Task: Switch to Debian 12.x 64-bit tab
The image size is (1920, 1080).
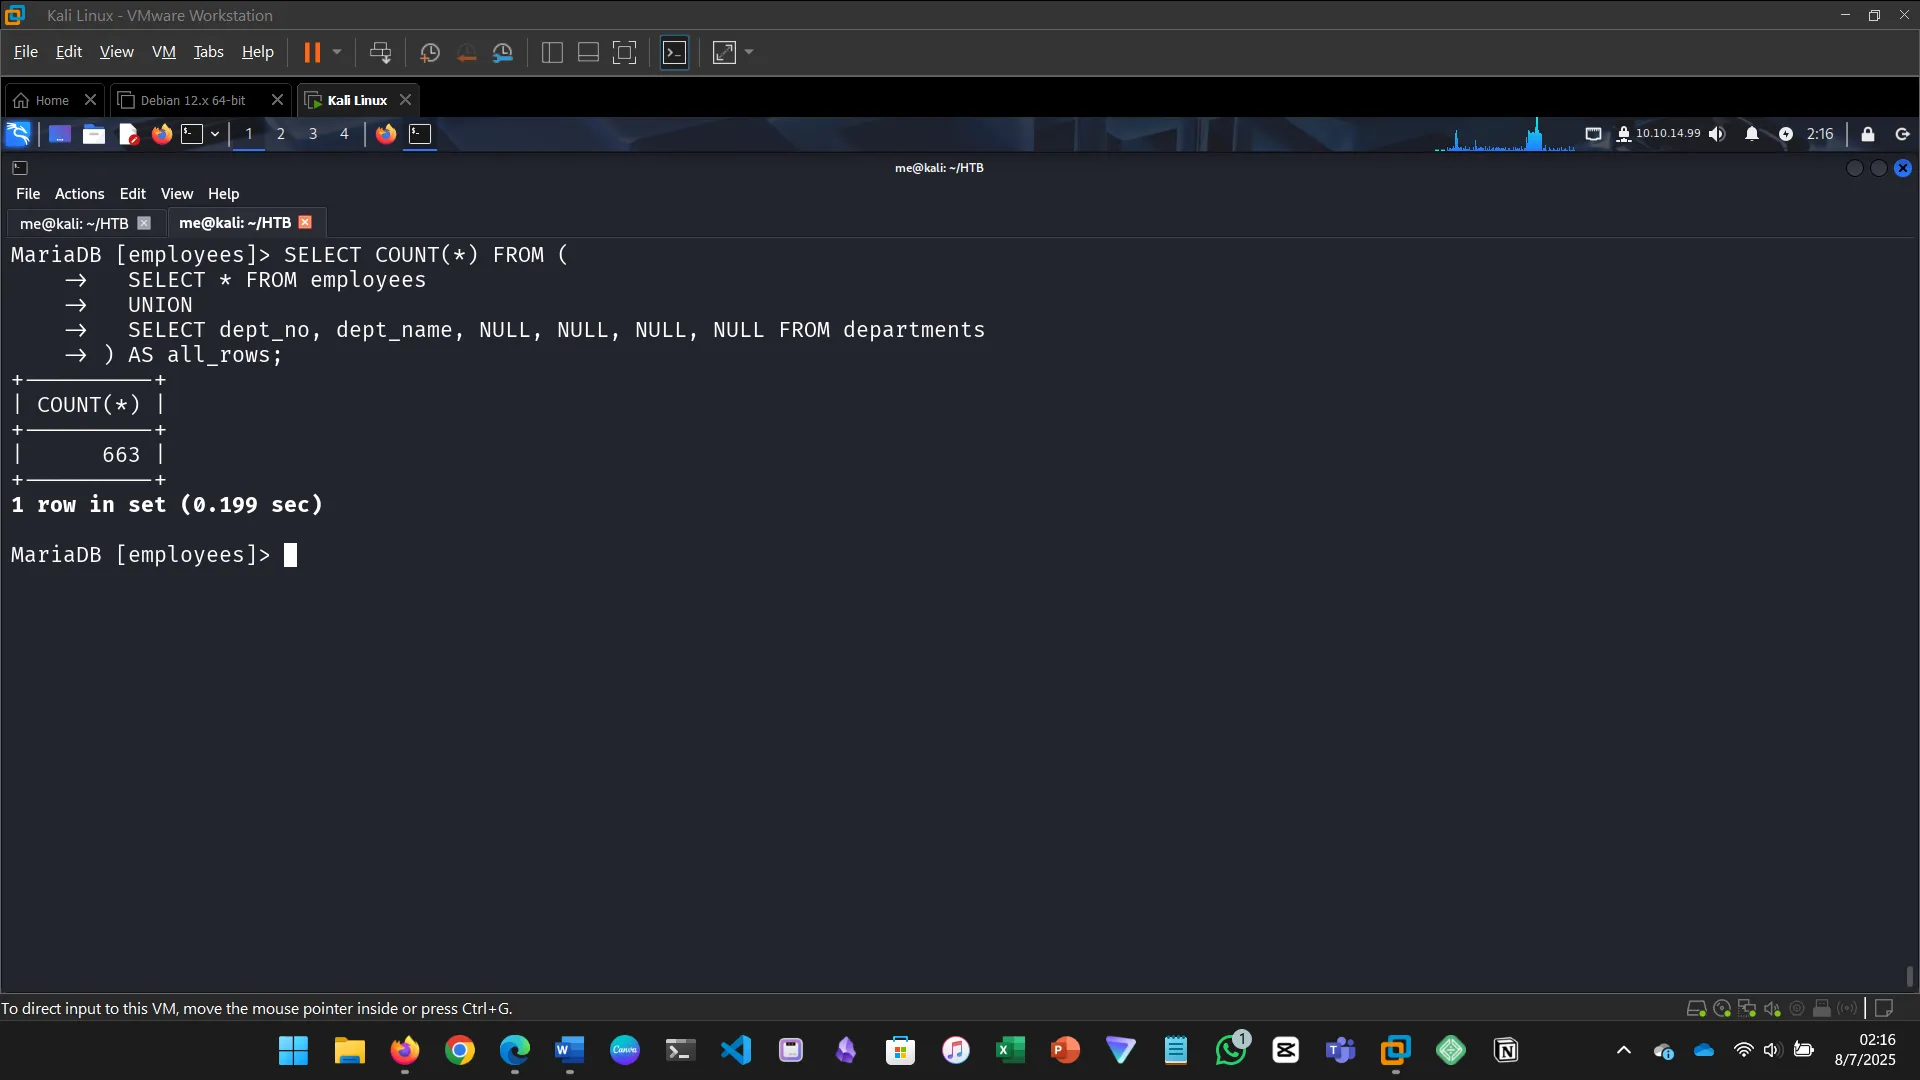Action: (x=192, y=100)
